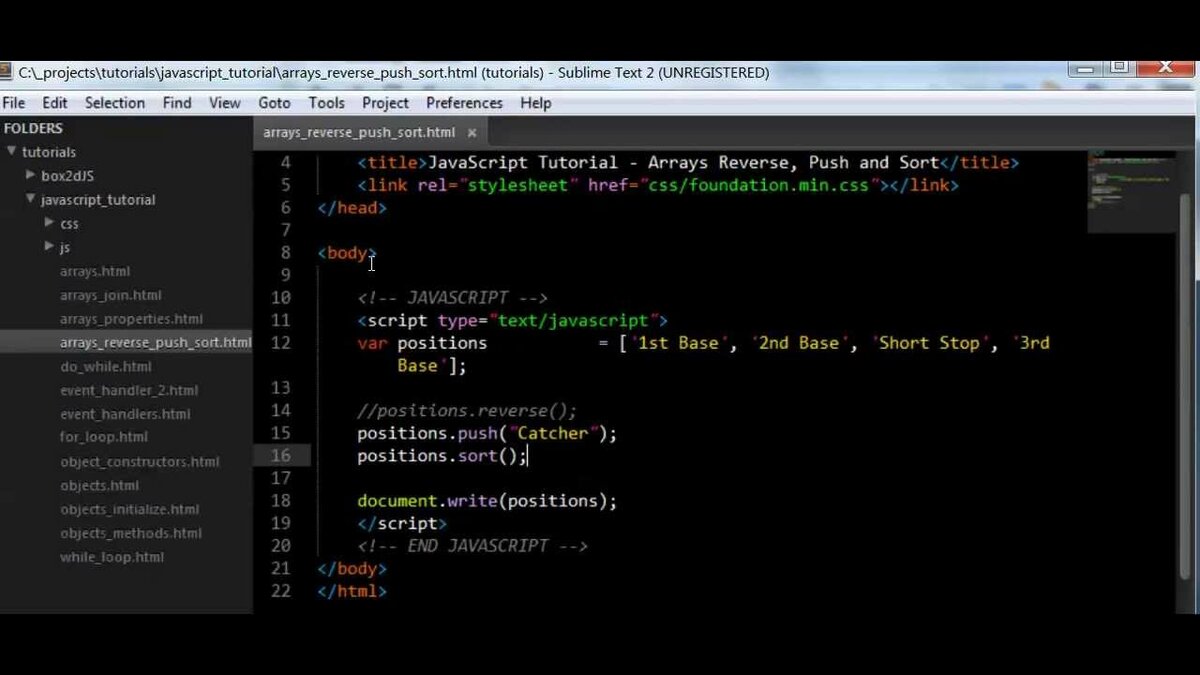Open the Preferences menu
This screenshot has height=675, width=1200.
click(464, 103)
